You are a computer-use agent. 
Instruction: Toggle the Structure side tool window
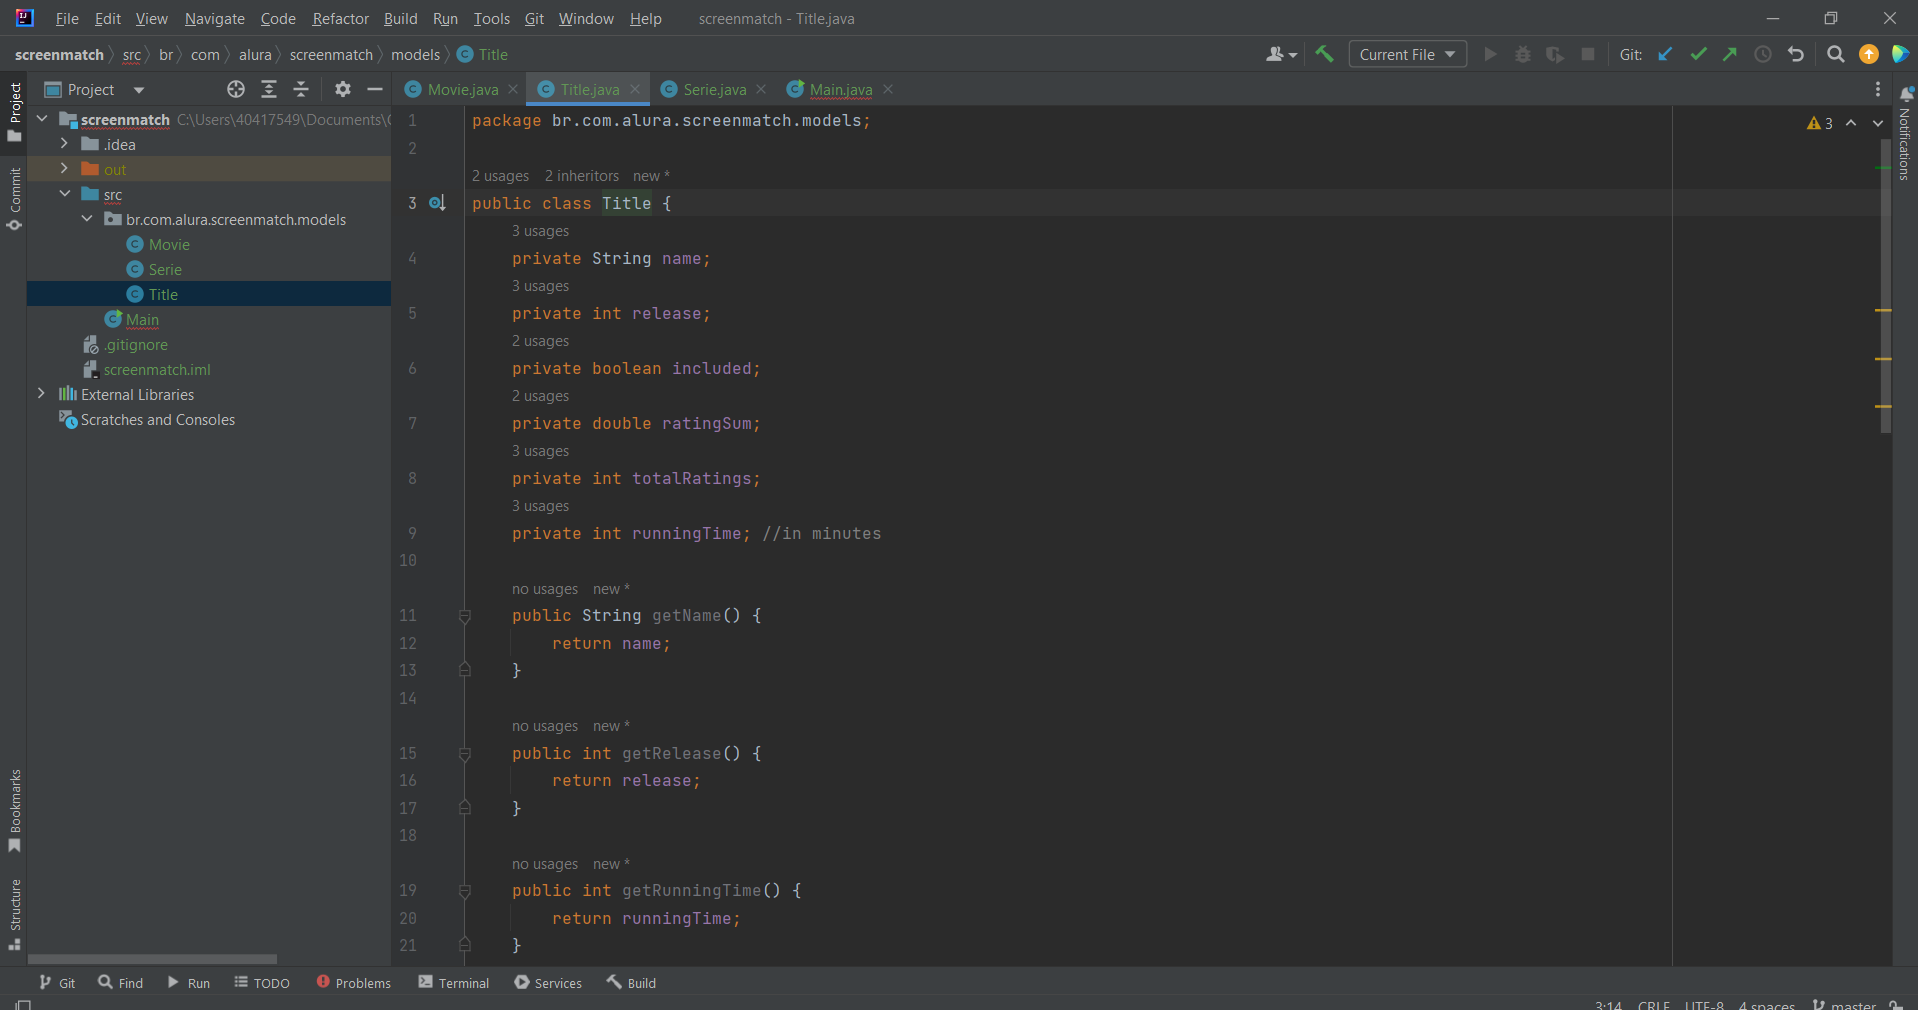15,914
